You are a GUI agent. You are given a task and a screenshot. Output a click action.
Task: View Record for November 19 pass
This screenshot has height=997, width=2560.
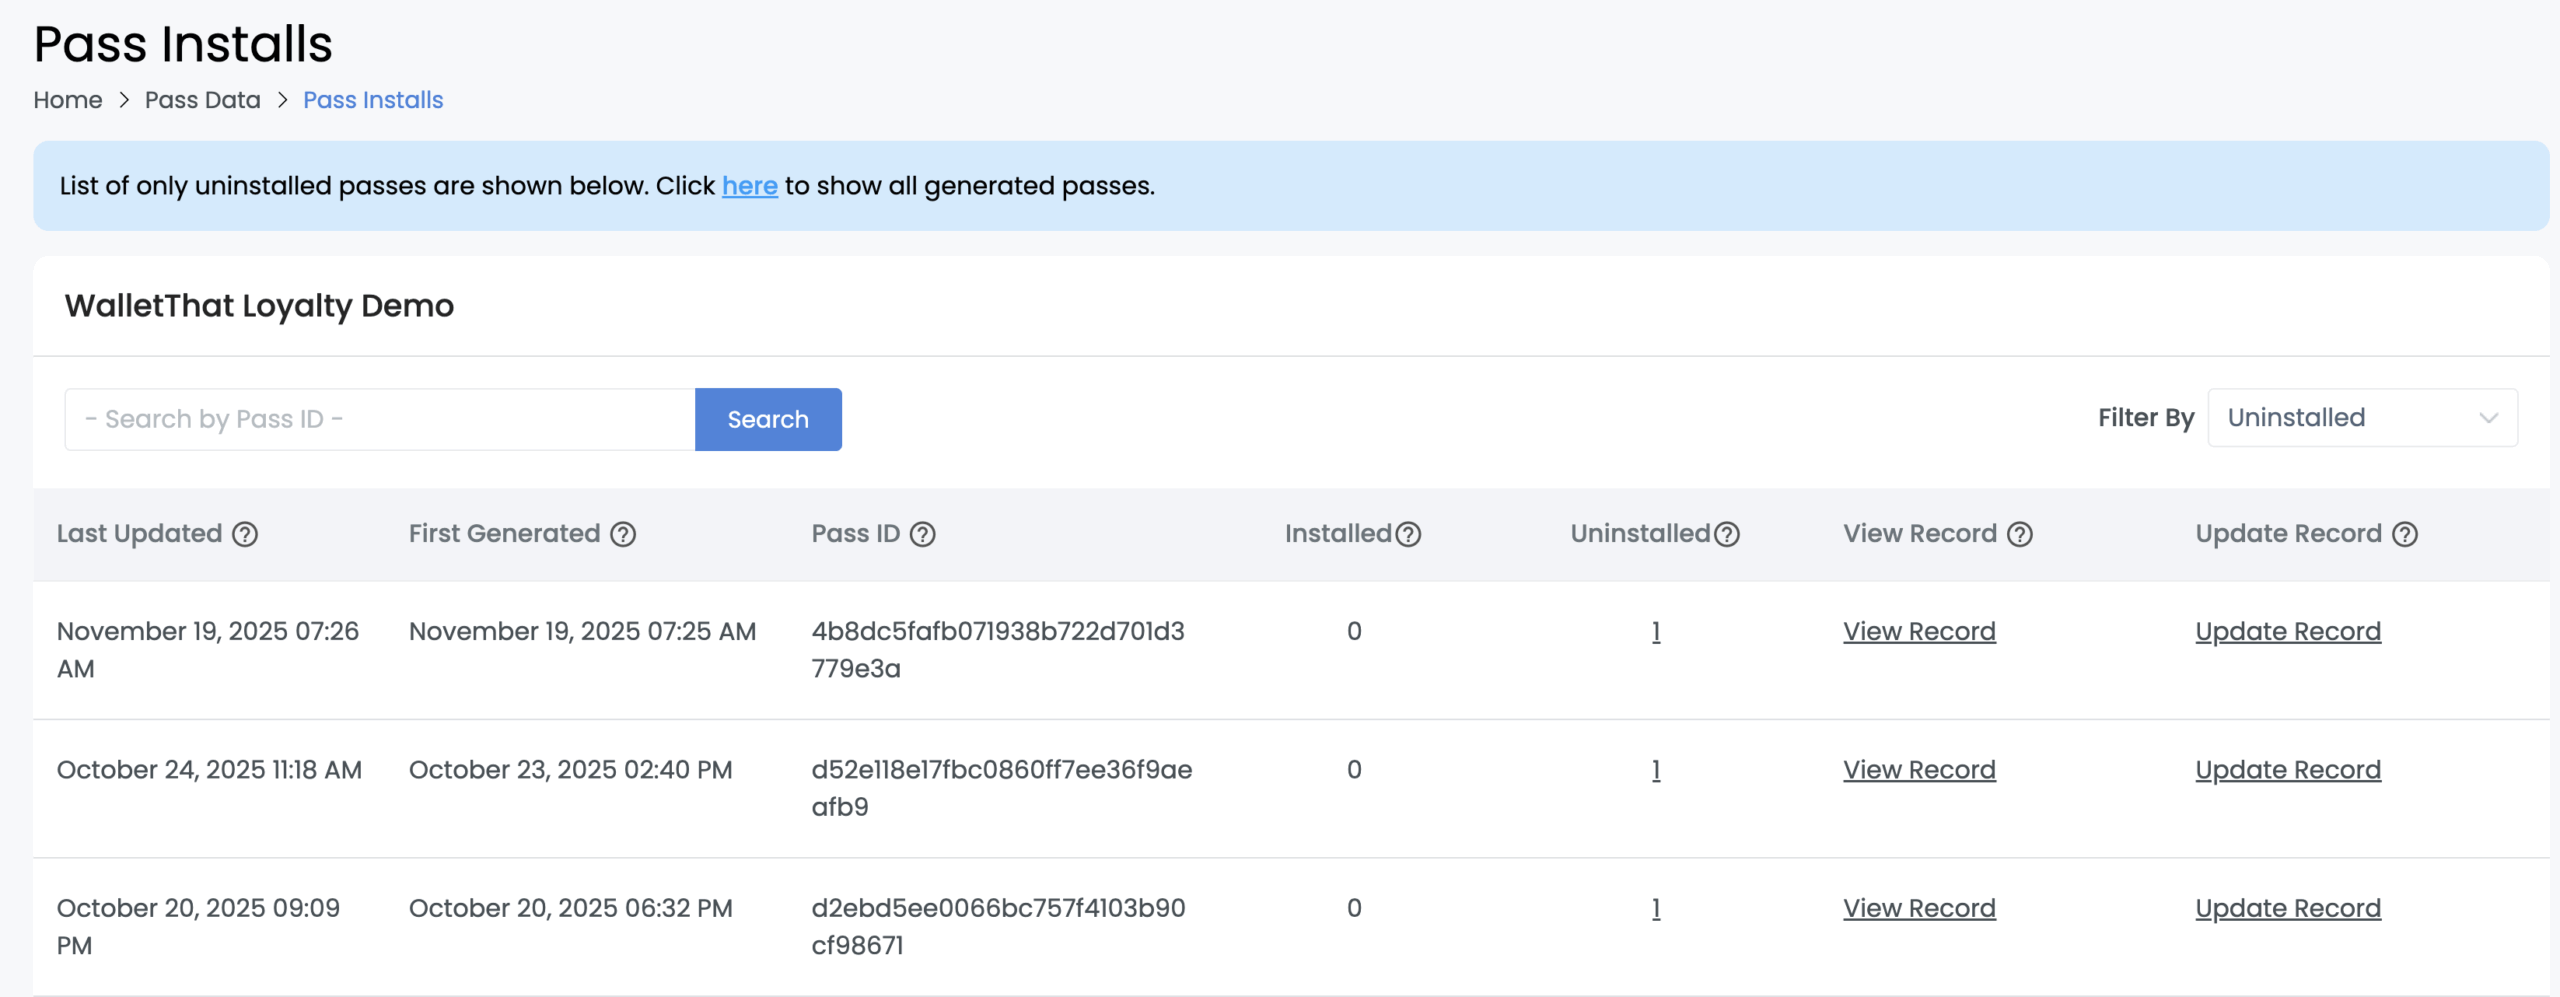click(x=1919, y=632)
